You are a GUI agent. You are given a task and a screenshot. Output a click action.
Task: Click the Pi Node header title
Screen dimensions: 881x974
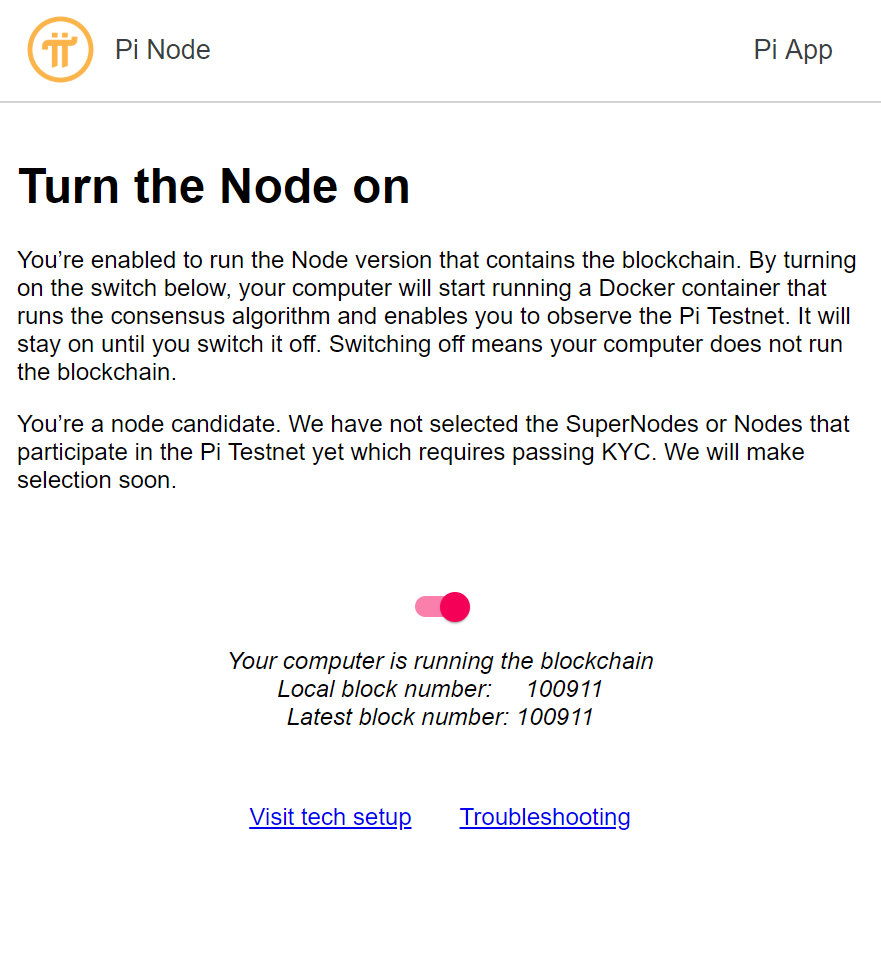[x=162, y=50]
